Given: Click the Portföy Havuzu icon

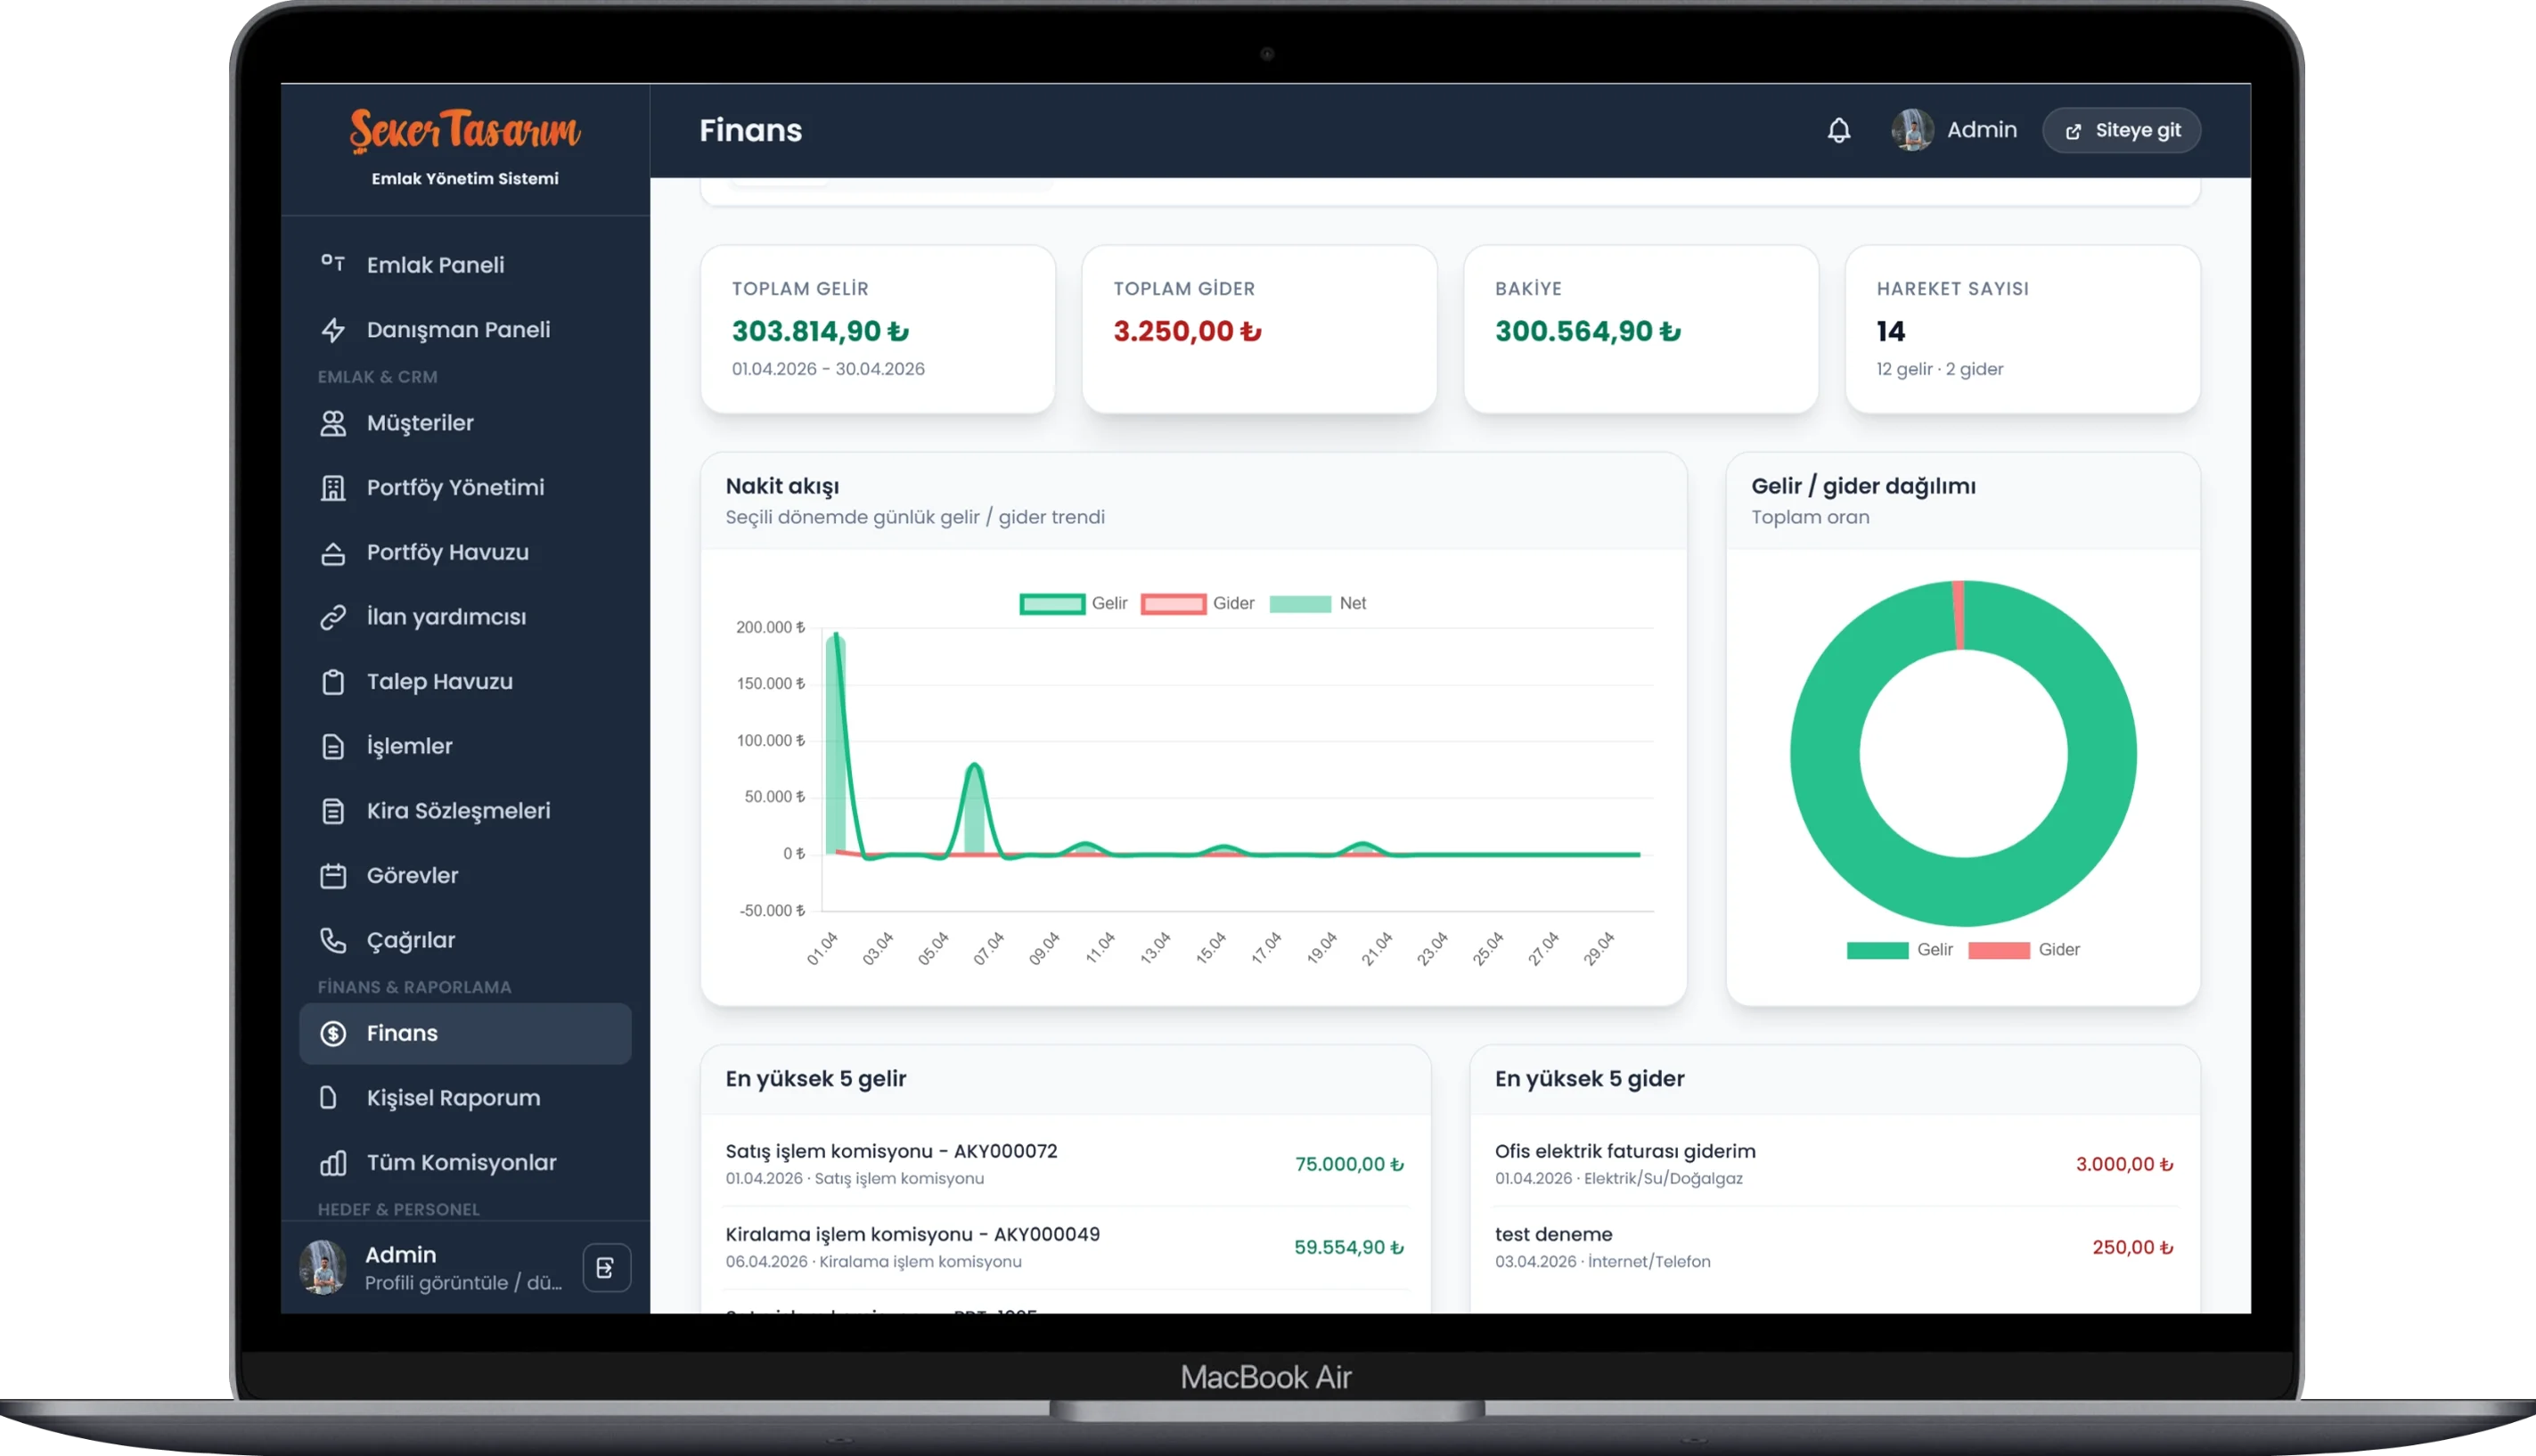Looking at the screenshot, I should (x=333, y=553).
